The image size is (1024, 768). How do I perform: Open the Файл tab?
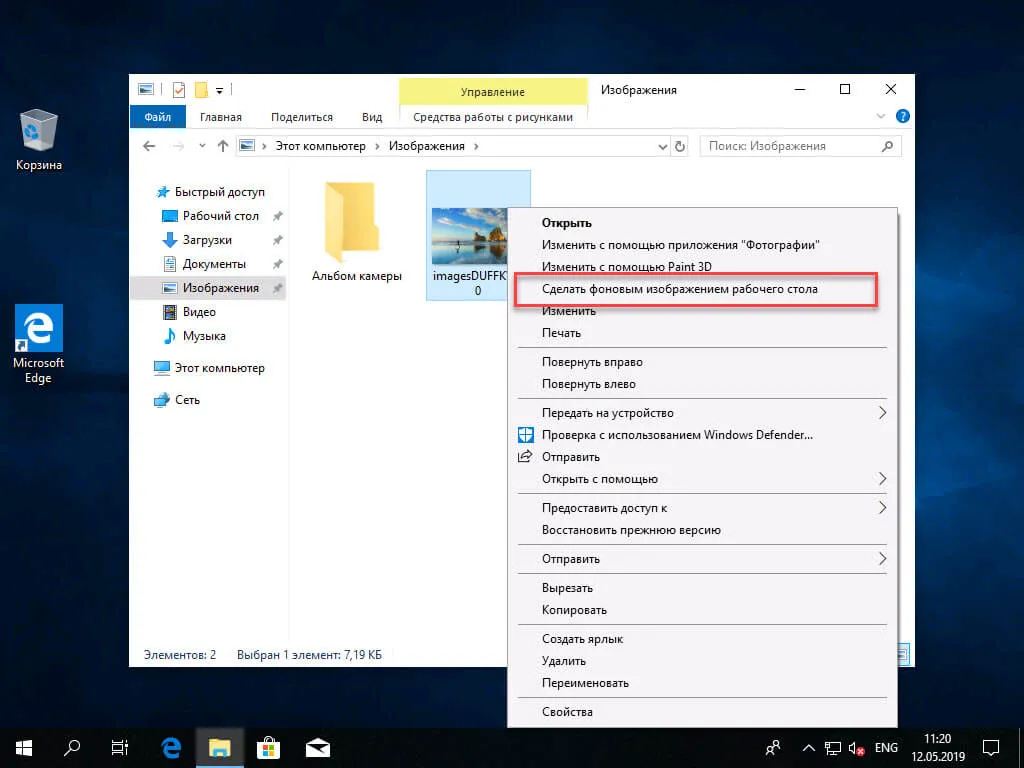(157, 117)
